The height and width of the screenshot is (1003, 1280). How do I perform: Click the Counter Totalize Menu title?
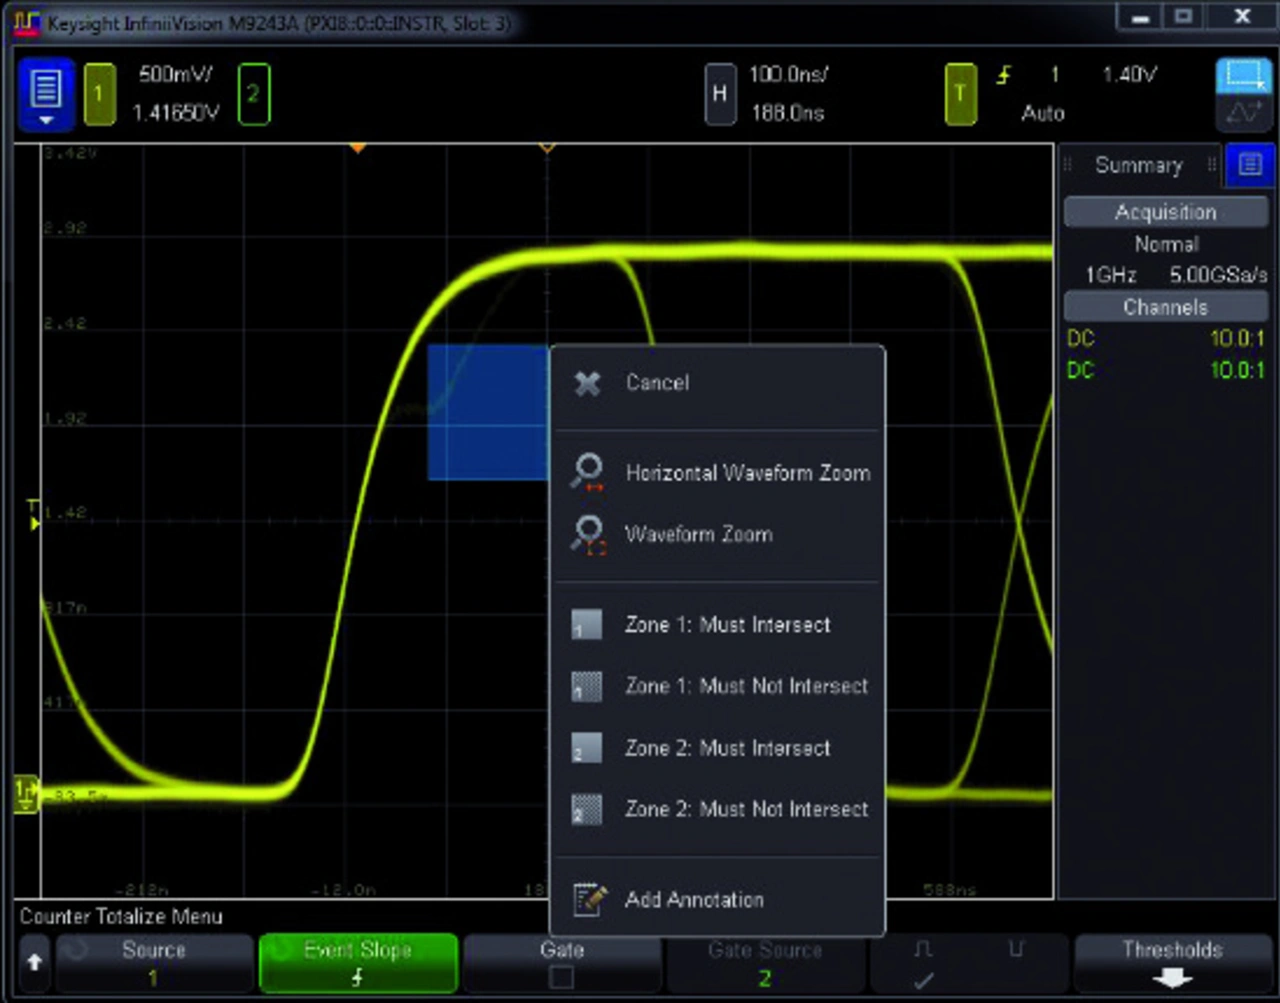pos(121,916)
